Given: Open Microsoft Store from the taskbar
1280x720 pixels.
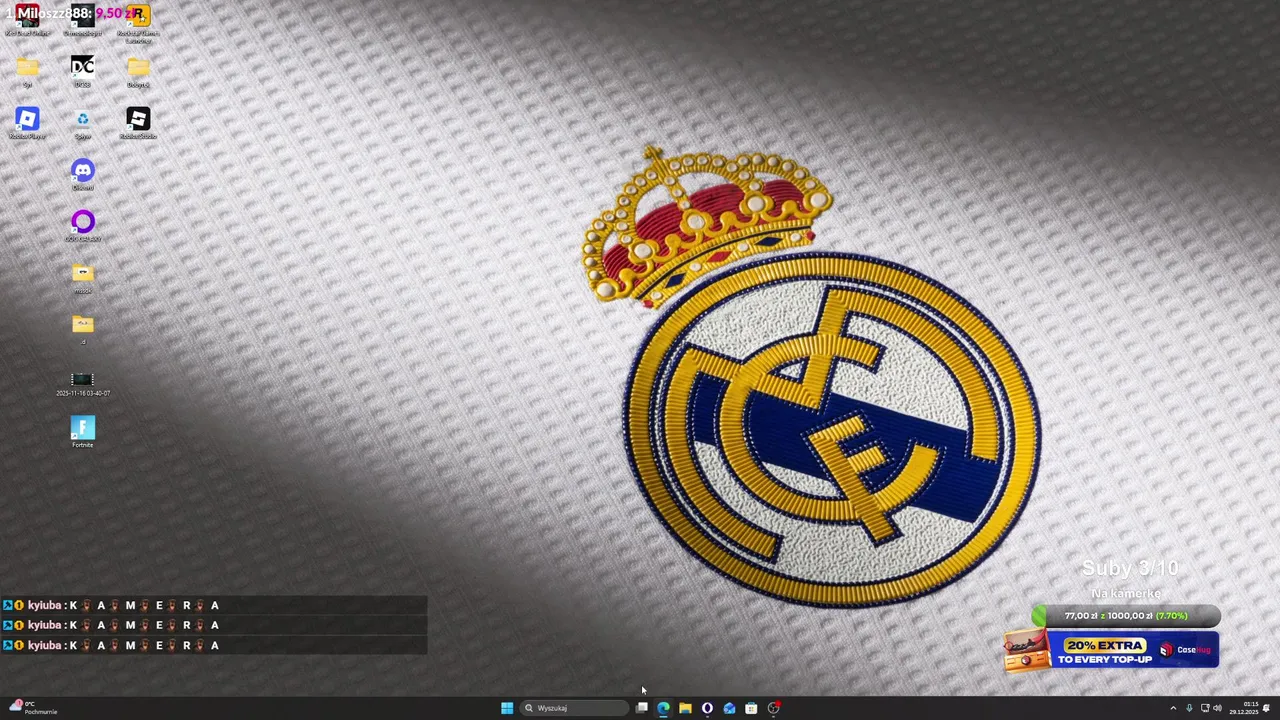Looking at the screenshot, I should 751,708.
